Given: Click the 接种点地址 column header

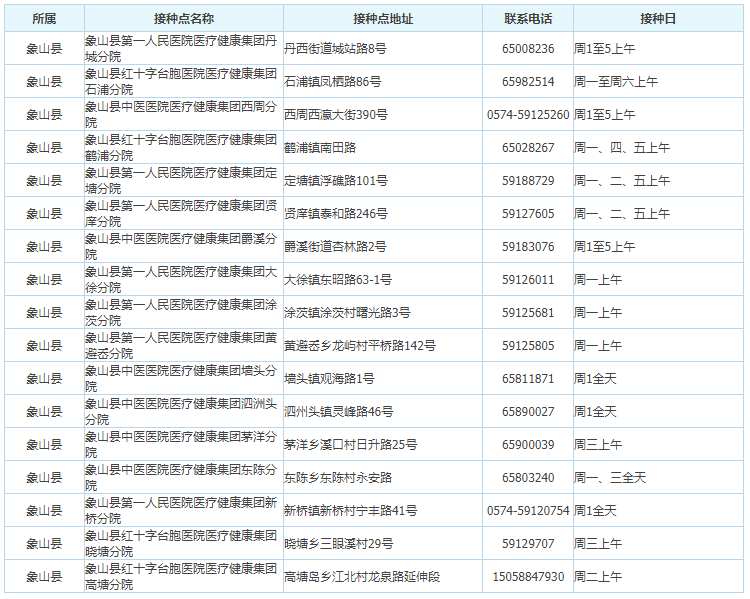Looking at the screenshot, I should 383,19.
